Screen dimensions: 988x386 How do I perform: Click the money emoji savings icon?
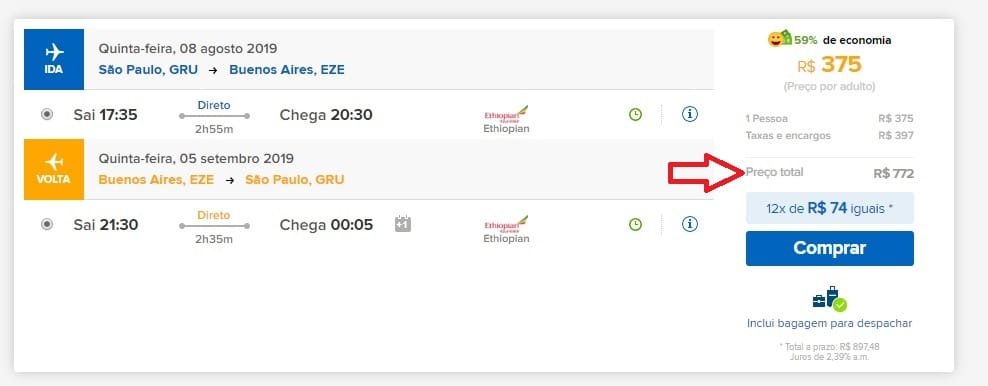pyautogui.click(x=779, y=38)
